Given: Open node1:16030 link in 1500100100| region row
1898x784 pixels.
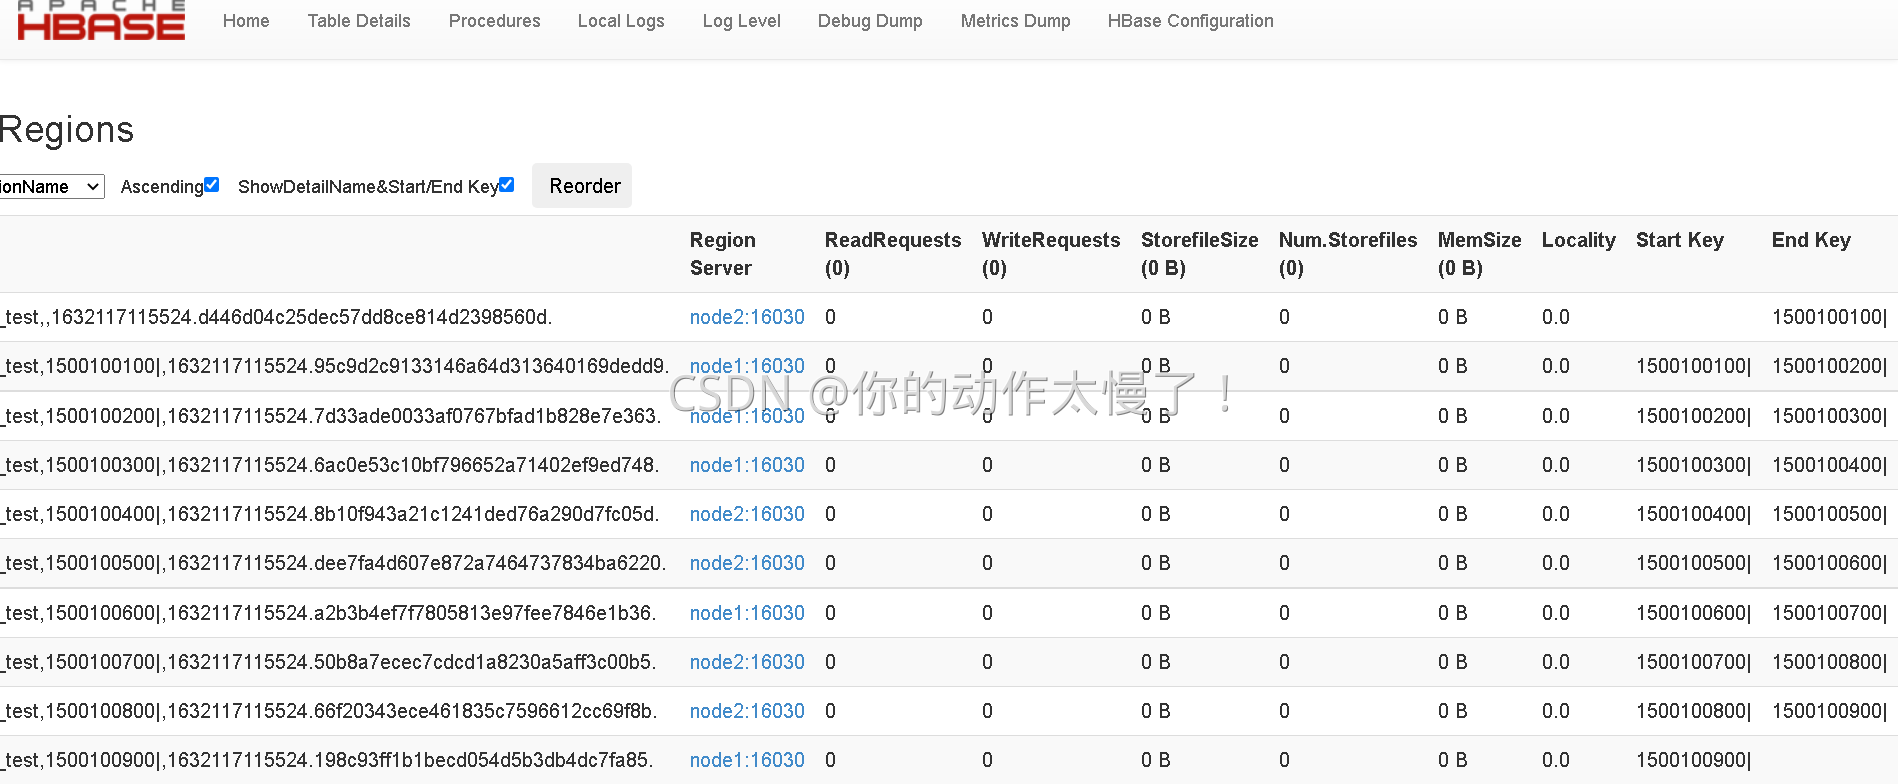Looking at the screenshot, I should pos(747,366).
